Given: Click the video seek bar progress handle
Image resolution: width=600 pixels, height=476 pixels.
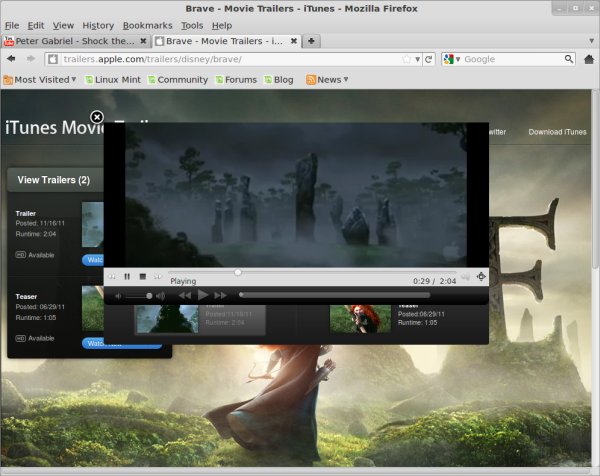Looking at the screenshot, I should point(238,272).
